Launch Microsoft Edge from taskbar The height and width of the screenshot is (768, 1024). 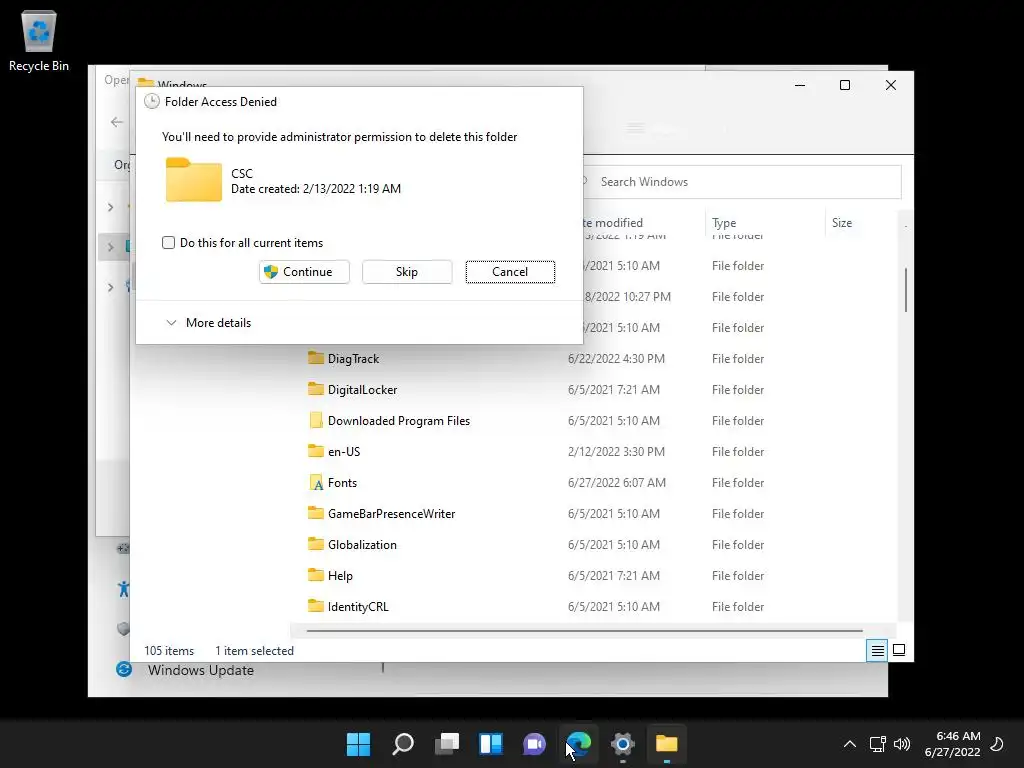579,744
